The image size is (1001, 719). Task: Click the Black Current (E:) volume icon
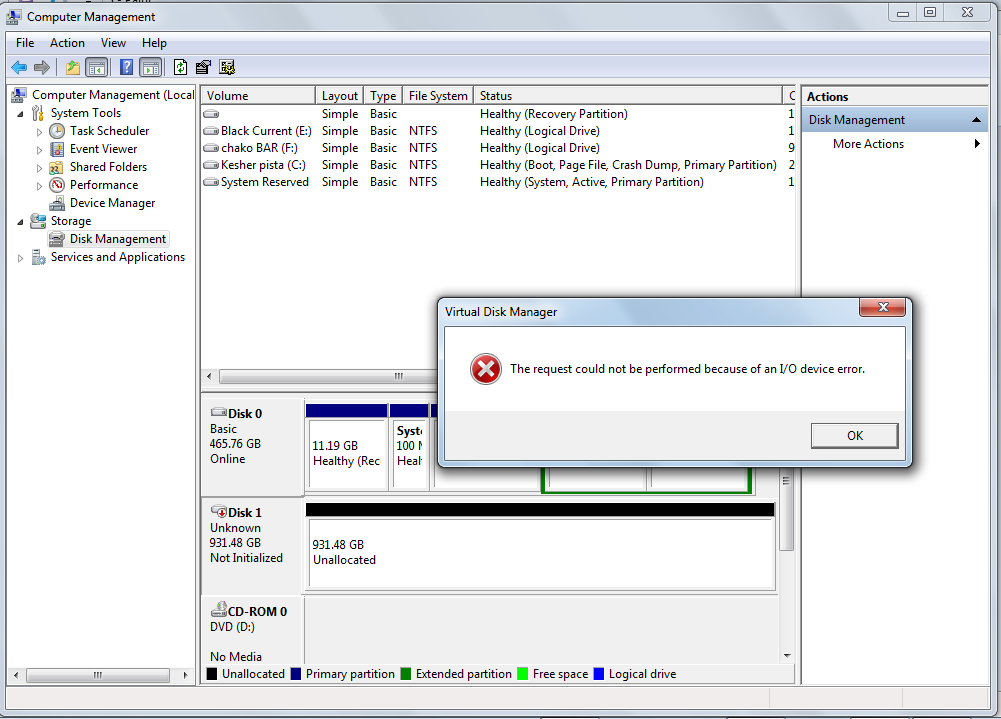coord(211,131)
